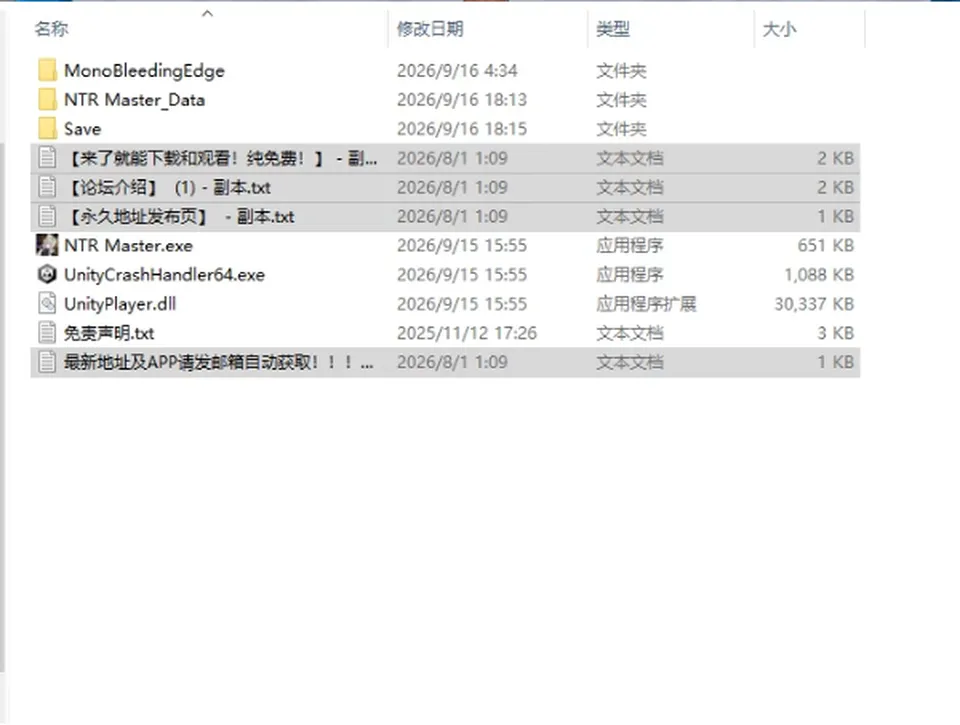960x725 pixels.
Task: Select file name UnityCrashHandler64.exe
Action: [165, 275]
